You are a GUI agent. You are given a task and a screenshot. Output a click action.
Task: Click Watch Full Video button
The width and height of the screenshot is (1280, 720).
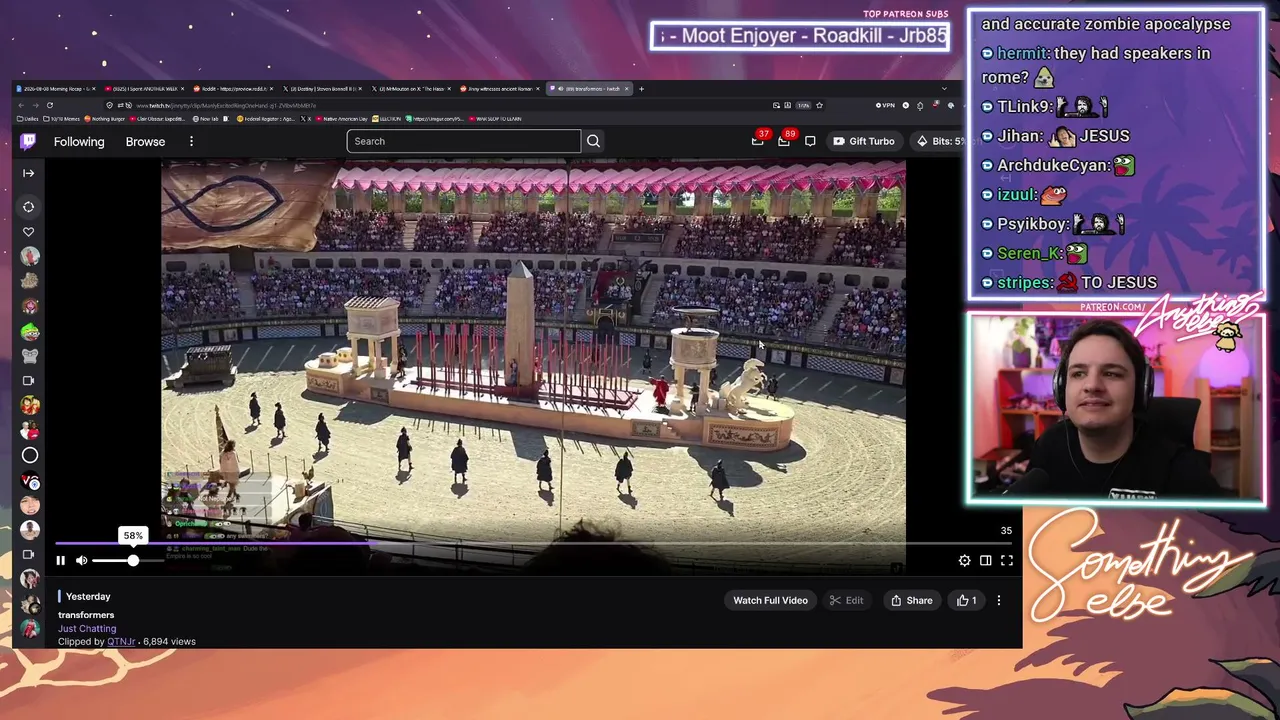click(770, 600)
